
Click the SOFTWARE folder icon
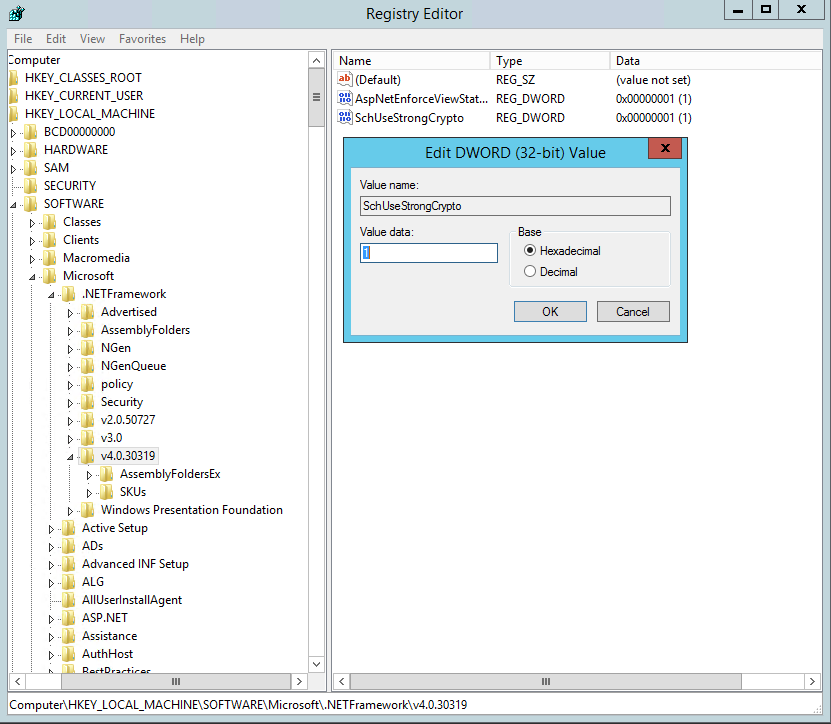click(30, 203)
